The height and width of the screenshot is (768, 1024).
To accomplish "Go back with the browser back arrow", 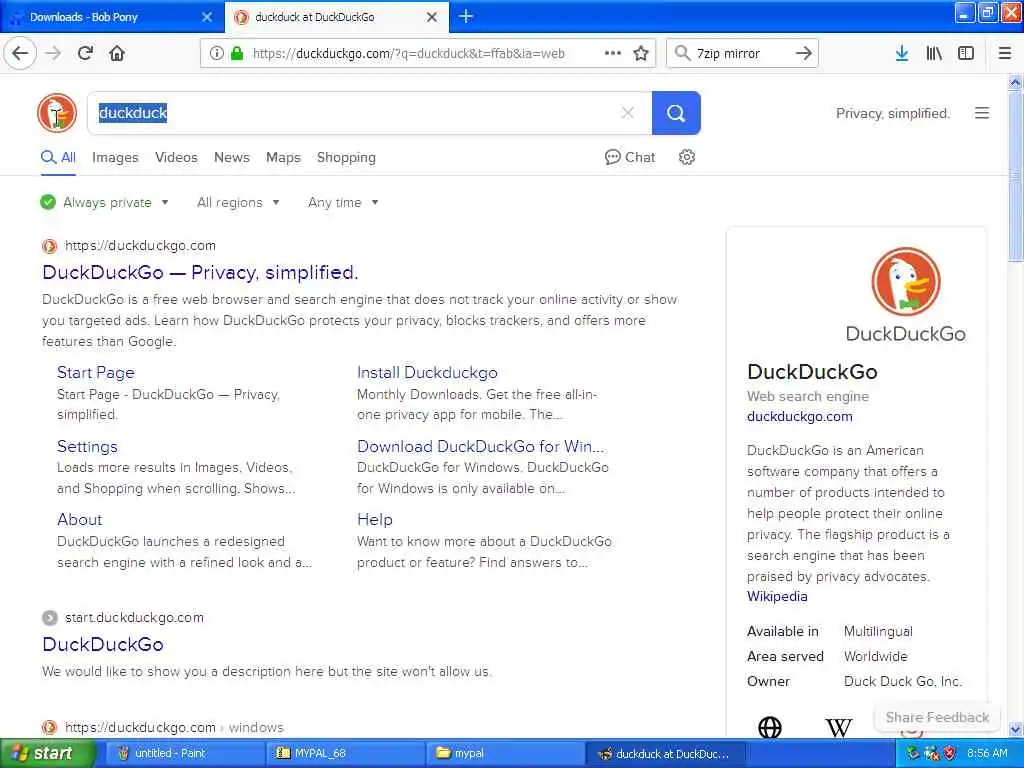I will [x=20, y=54].
